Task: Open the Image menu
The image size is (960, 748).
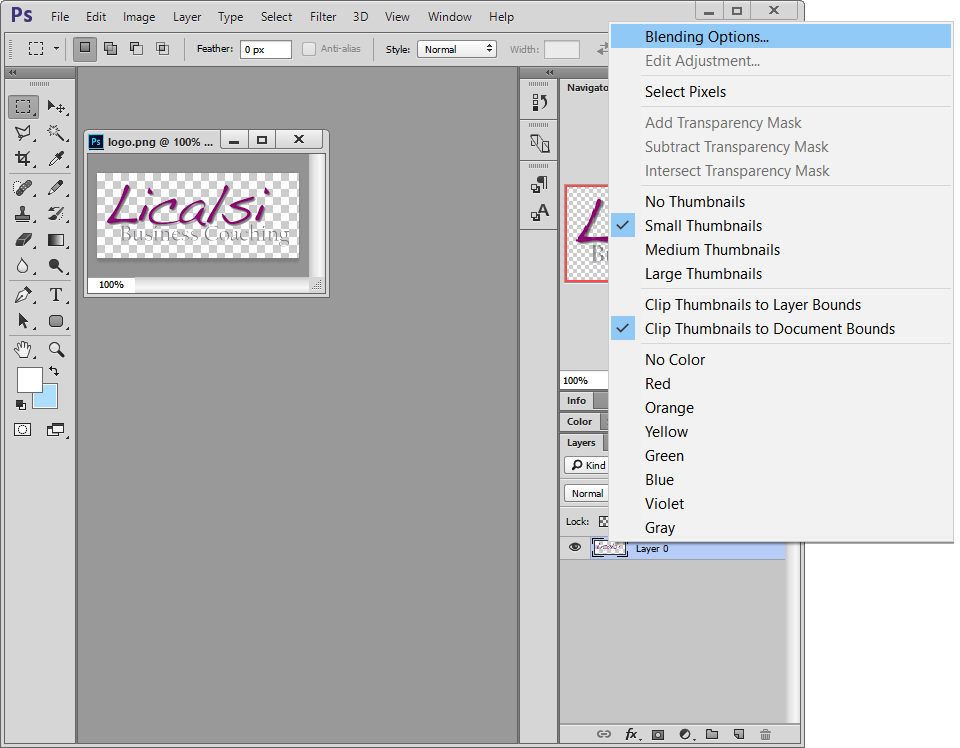Action: (x=139, y=17)
